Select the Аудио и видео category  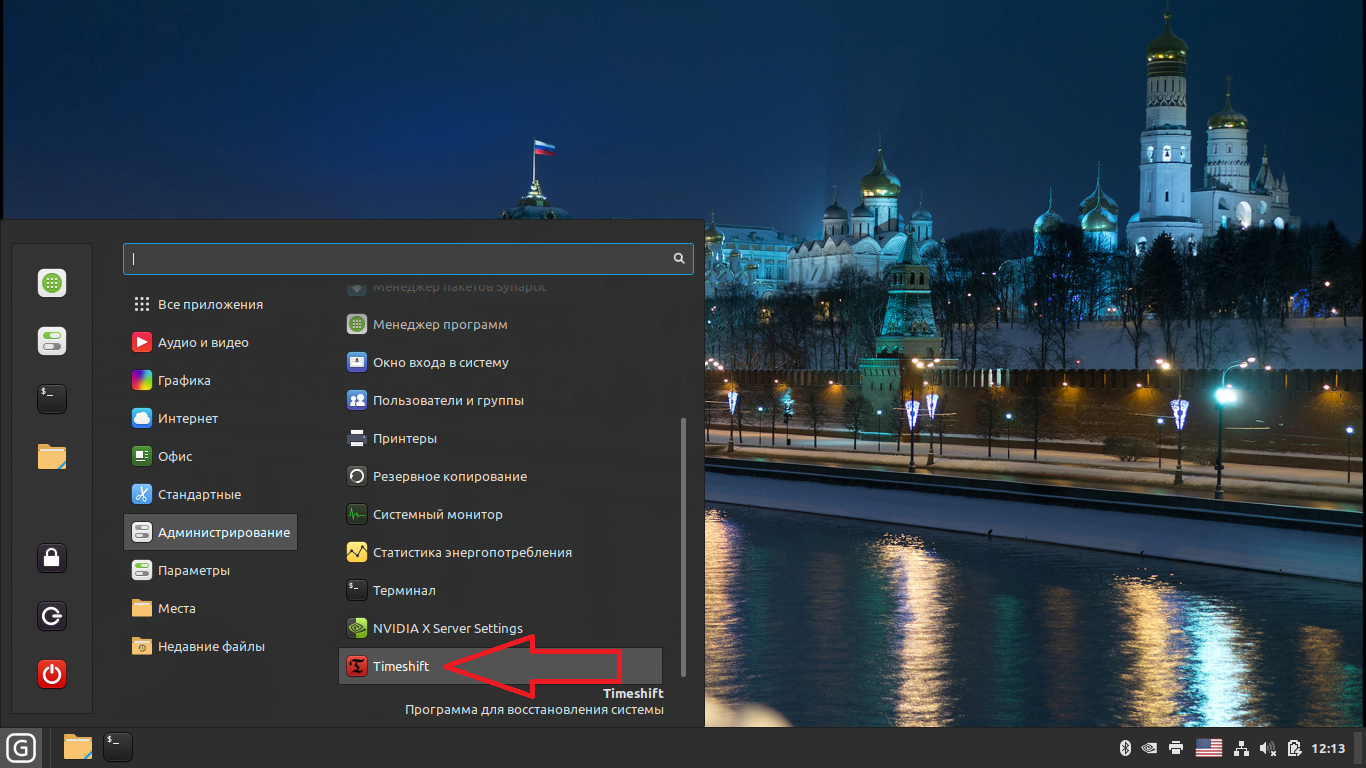(202, 342)
